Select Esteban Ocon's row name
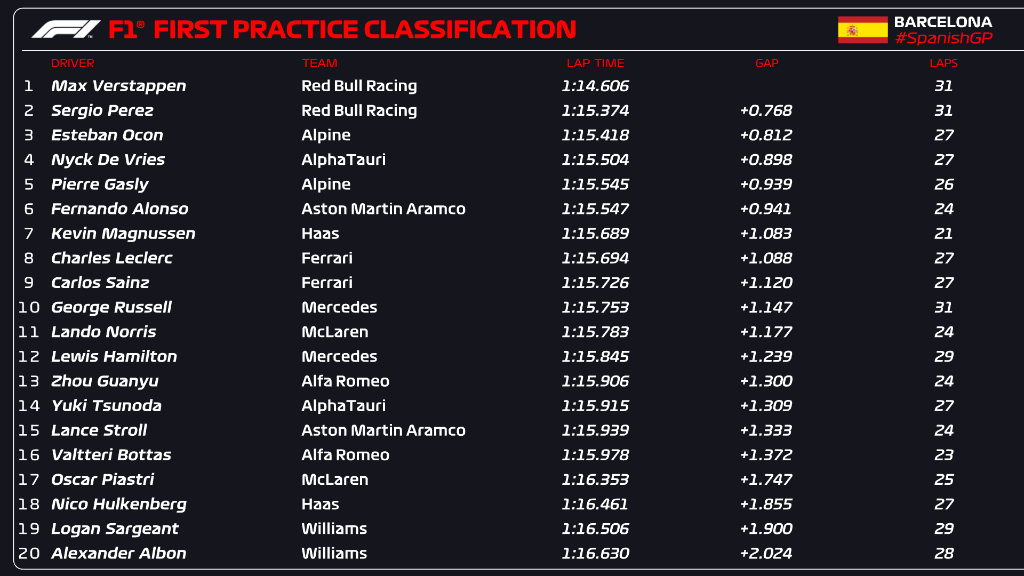The image size is (1024, 576). [x=107, y=135]
